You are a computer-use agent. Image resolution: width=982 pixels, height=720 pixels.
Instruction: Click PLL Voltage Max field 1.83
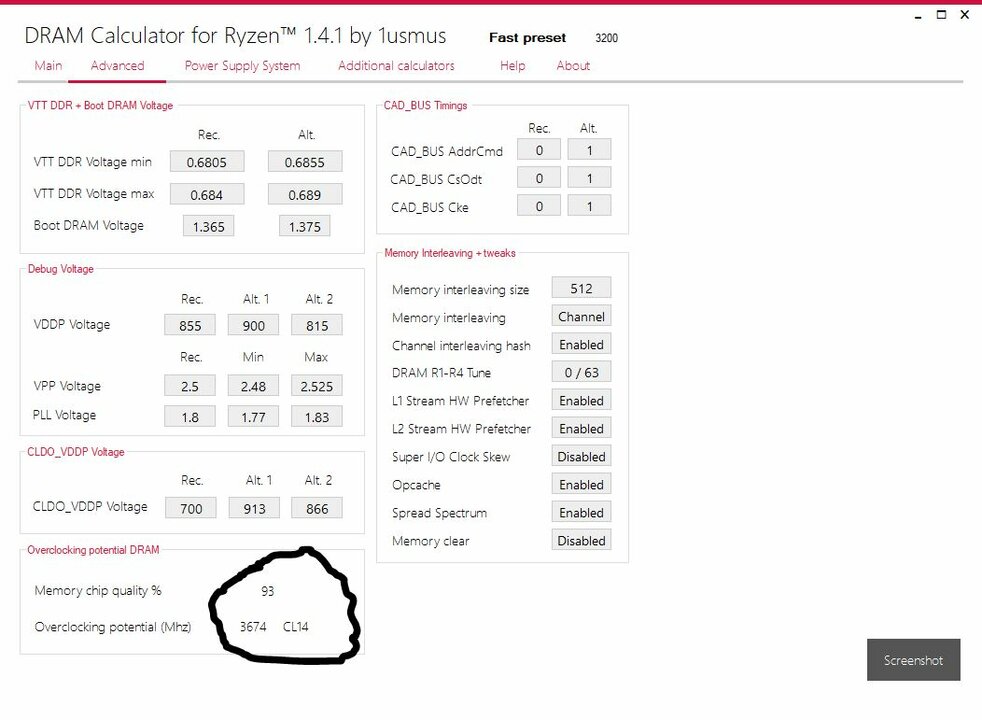(x=317, y=417)
